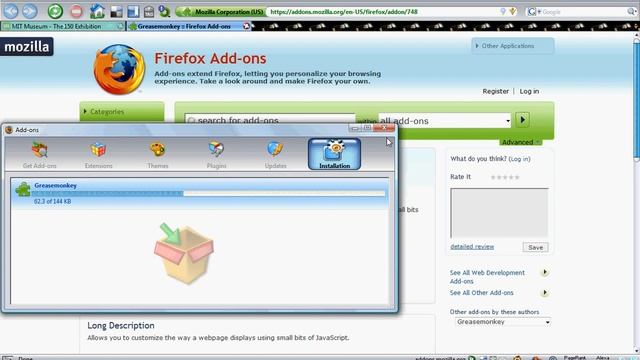Click the Log in link near Register

(529, 91)
